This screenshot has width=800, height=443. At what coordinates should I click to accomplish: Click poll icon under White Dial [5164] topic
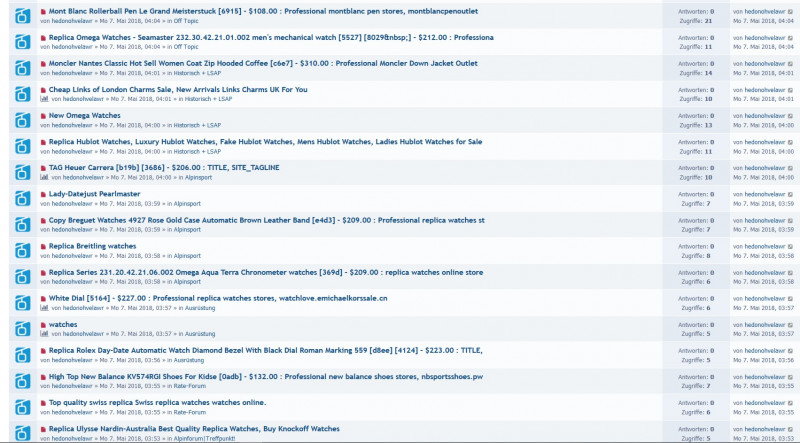44,307
